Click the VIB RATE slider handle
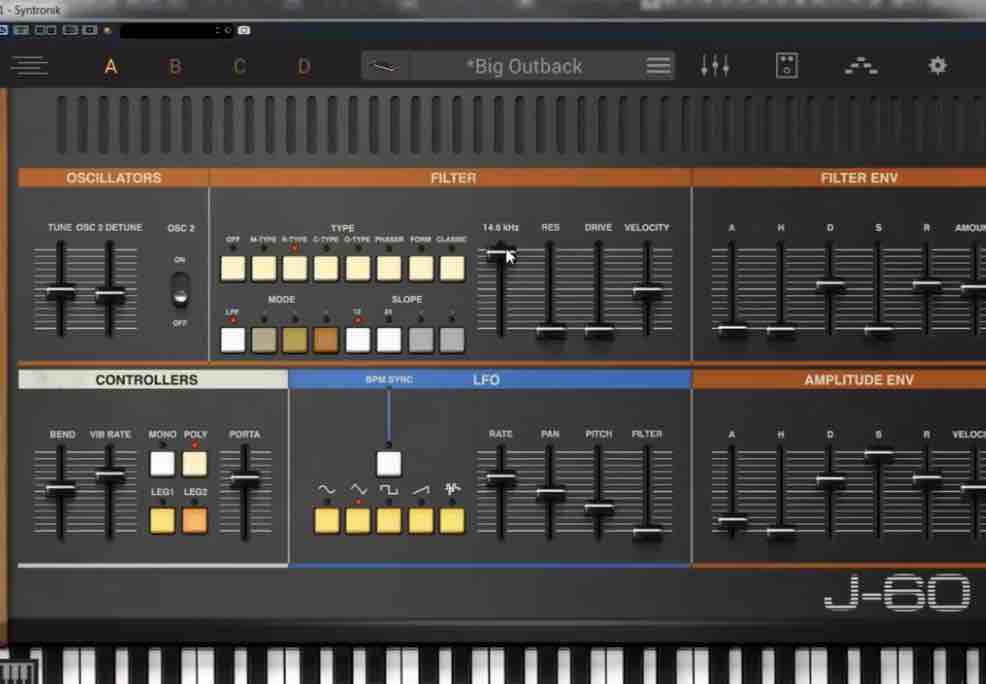 click(x=109, y=475)
